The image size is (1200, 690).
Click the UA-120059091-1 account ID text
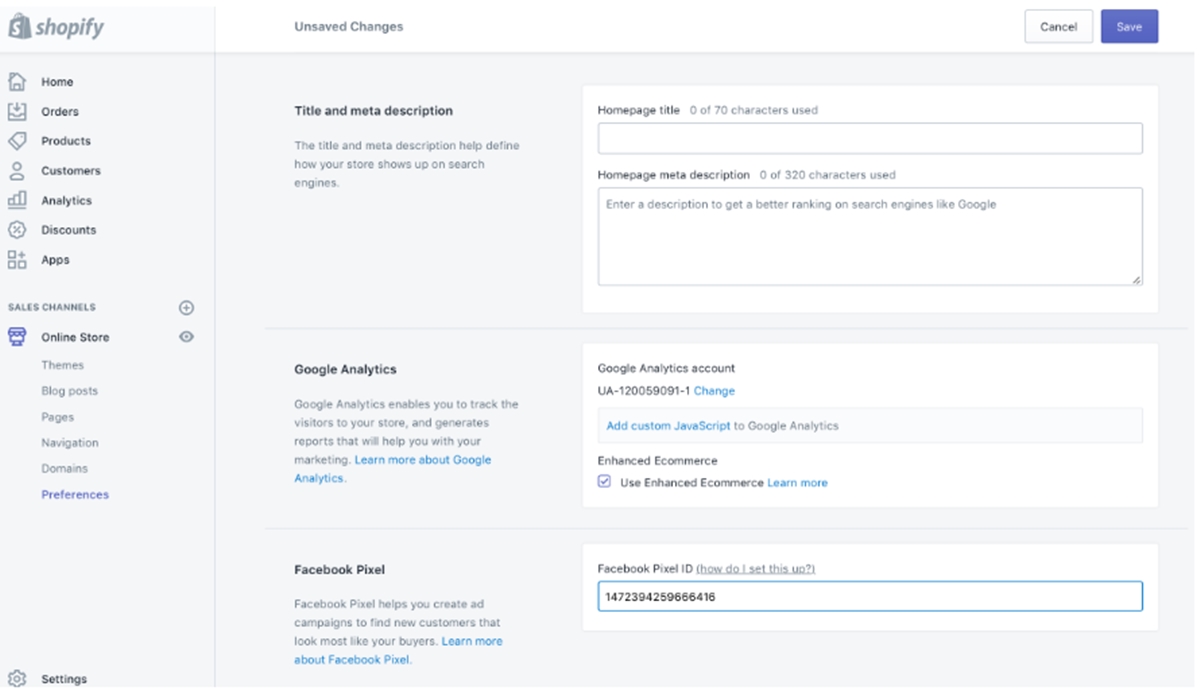point(644,391)
